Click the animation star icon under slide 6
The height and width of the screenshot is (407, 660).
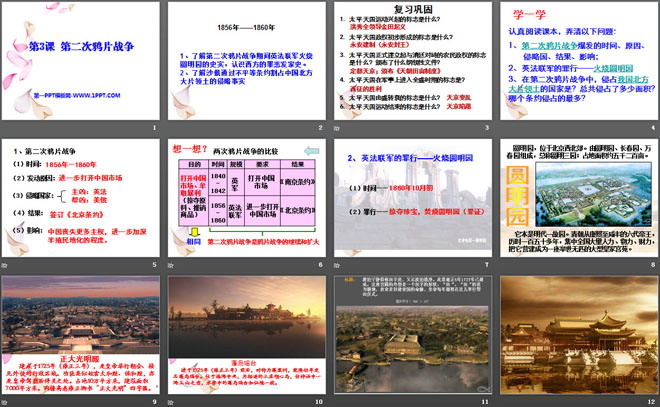tap(171, 265)
